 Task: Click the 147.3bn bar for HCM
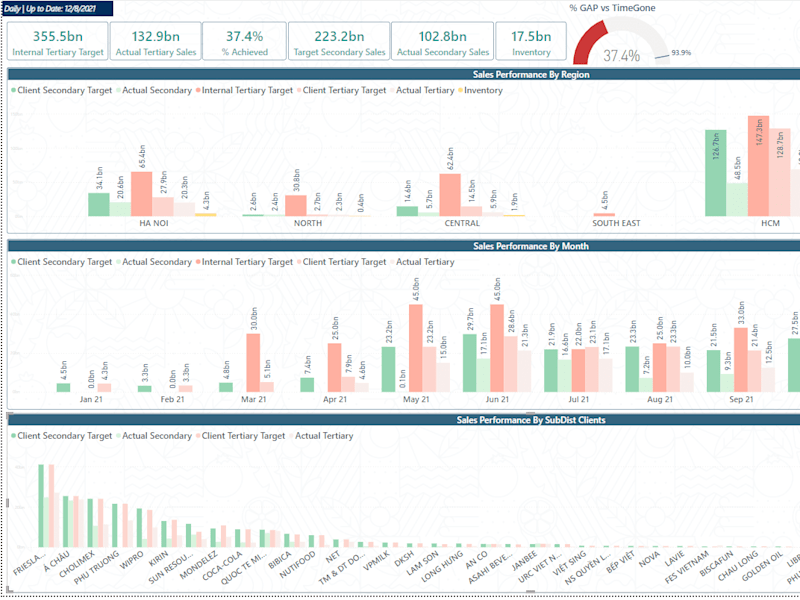point(758,166)
